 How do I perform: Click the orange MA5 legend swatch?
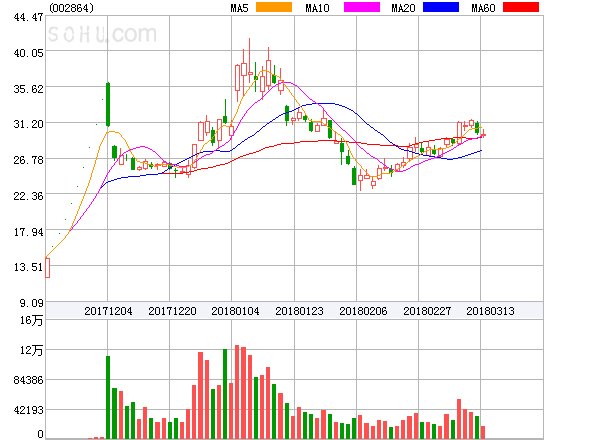274,7
